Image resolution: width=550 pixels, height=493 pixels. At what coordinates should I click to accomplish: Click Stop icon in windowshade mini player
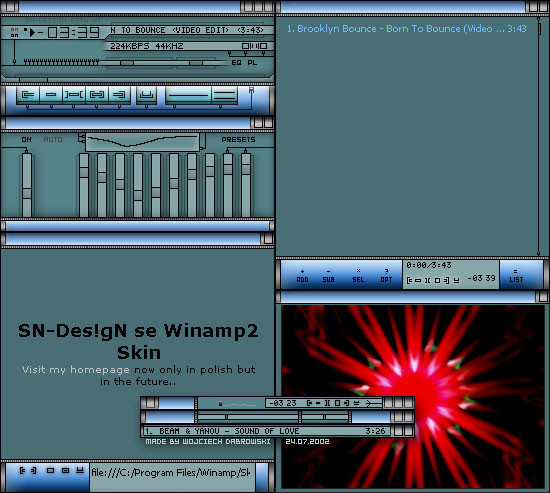pos(337,403)
